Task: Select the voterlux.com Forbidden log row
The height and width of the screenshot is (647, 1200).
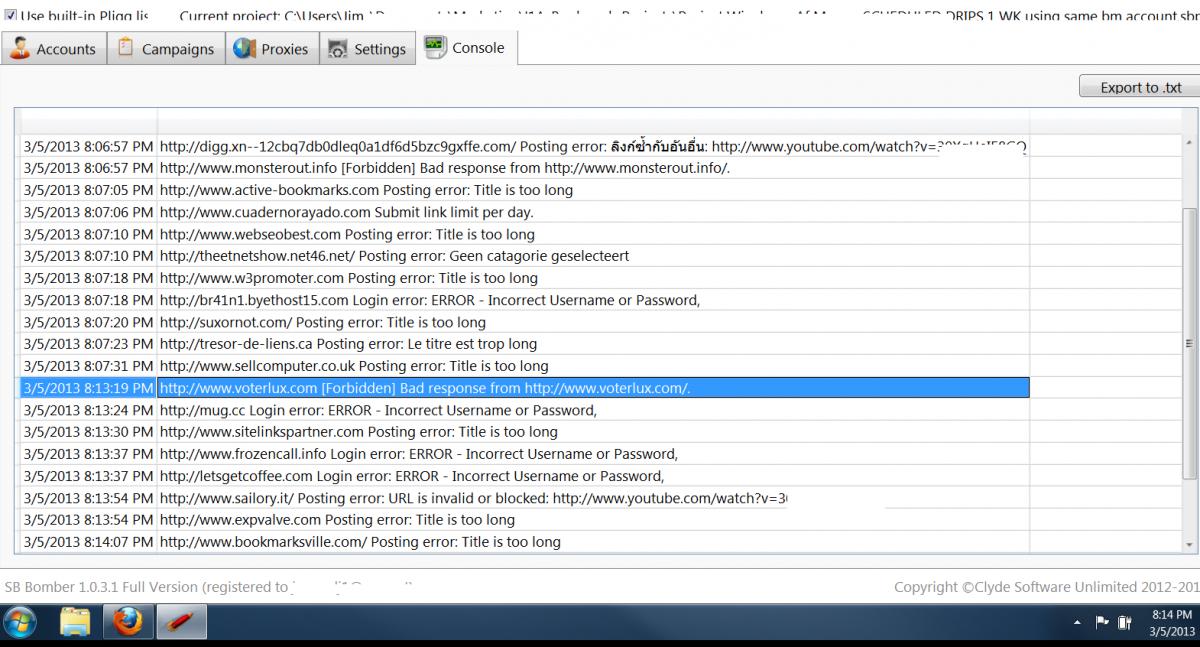Action: pyautogui.click(x=525, y=388)
